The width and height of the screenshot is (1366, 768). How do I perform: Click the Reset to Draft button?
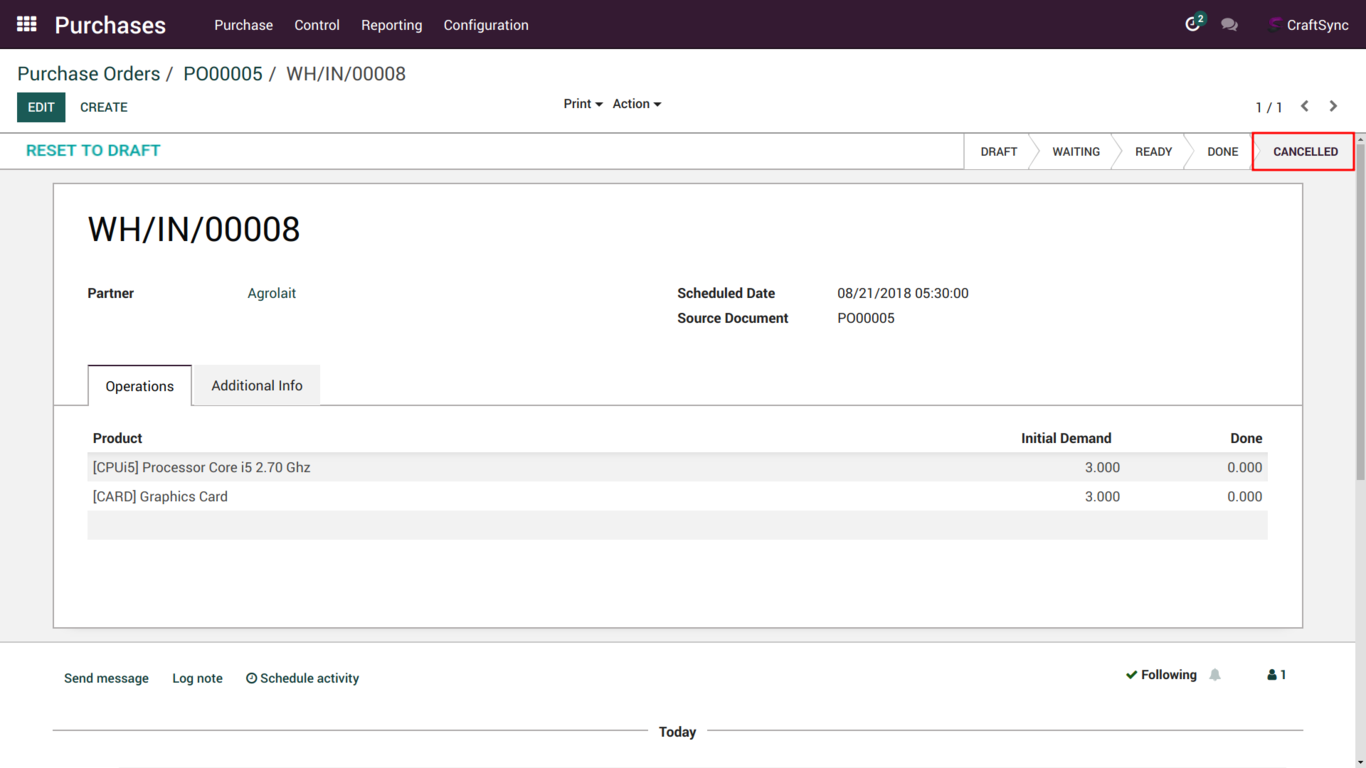tap(93, 151)
